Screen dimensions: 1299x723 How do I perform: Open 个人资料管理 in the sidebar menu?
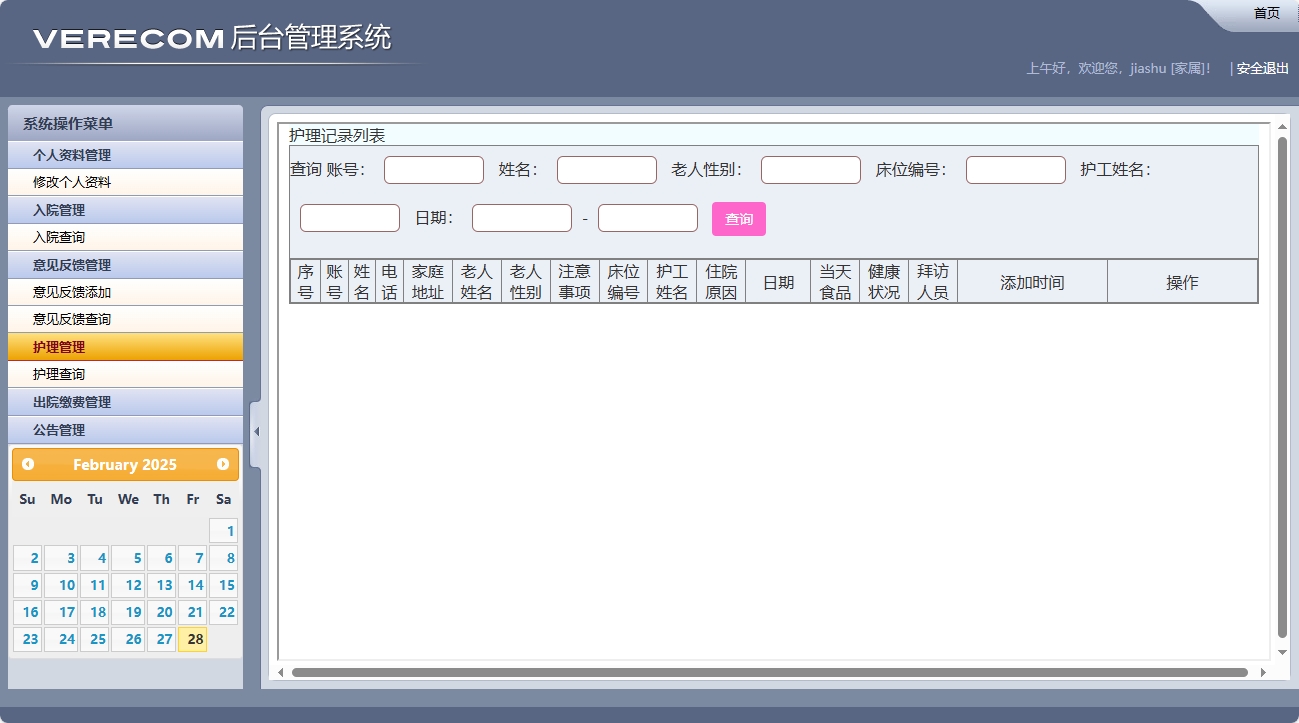(x=125, y=155)
